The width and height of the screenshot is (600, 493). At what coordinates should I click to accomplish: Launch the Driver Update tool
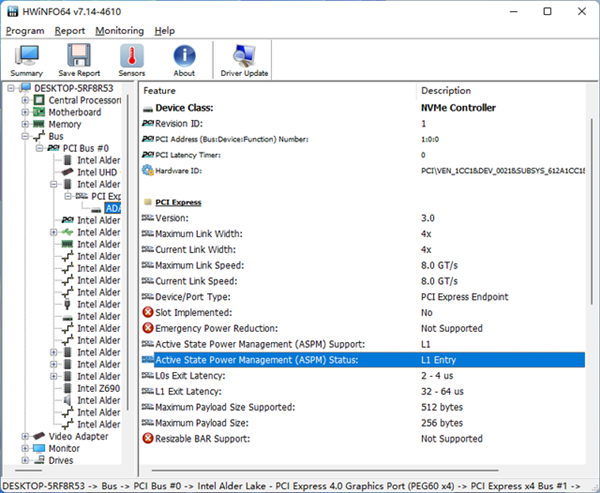point(244,60)
